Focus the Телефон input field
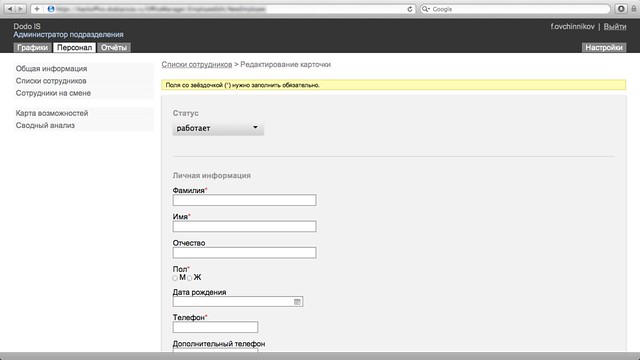 coord(215,327)
